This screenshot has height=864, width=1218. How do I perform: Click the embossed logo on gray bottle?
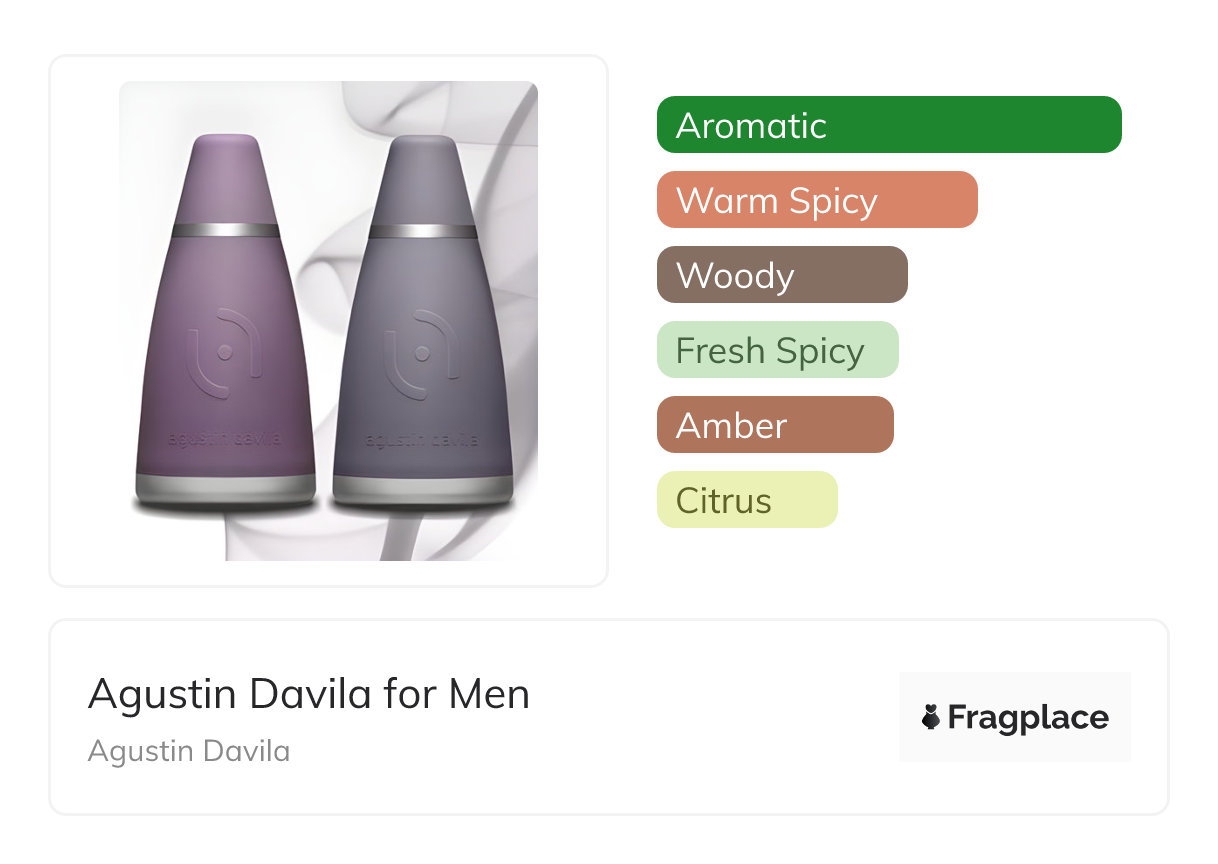click(x=422, y=351)
